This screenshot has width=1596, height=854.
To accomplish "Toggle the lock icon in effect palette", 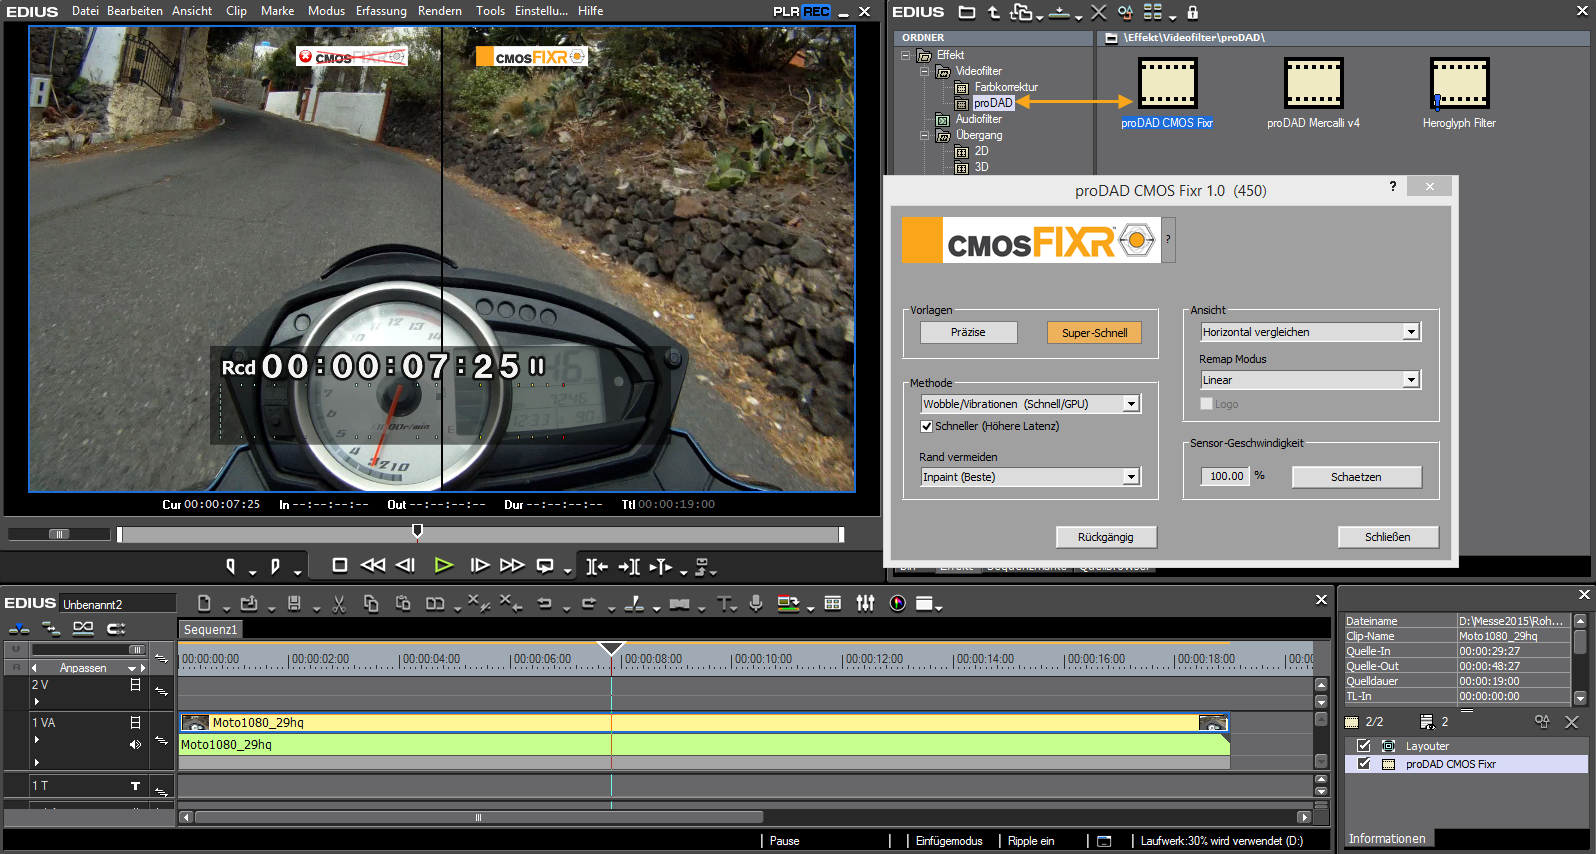I will pyautogui.click(x=1192, y=12).
